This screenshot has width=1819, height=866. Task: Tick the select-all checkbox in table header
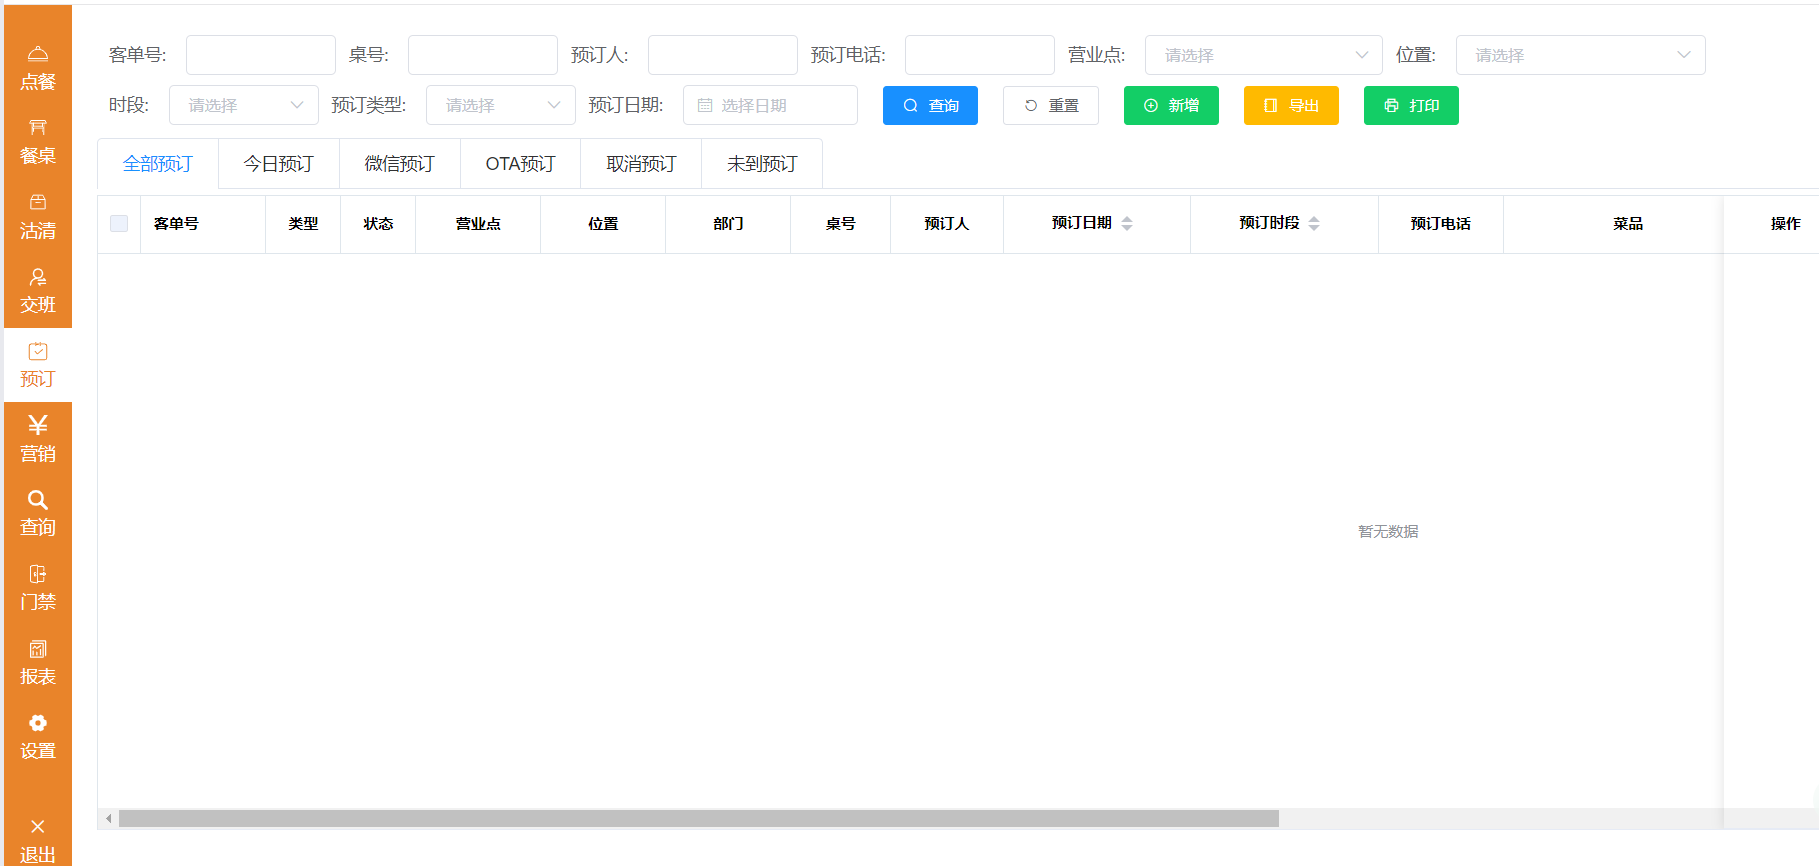pos(119,223)
